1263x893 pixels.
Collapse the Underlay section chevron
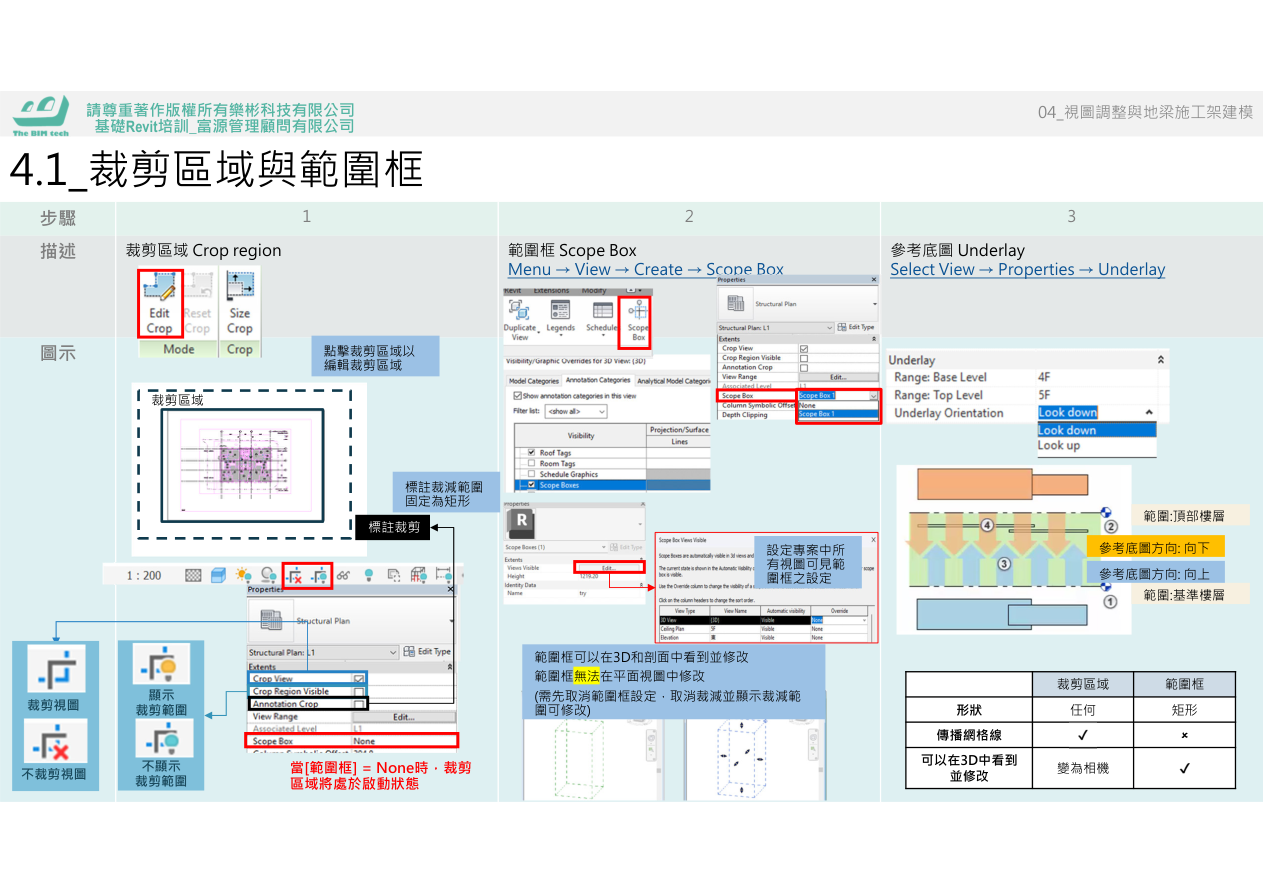coord(1161,360)
